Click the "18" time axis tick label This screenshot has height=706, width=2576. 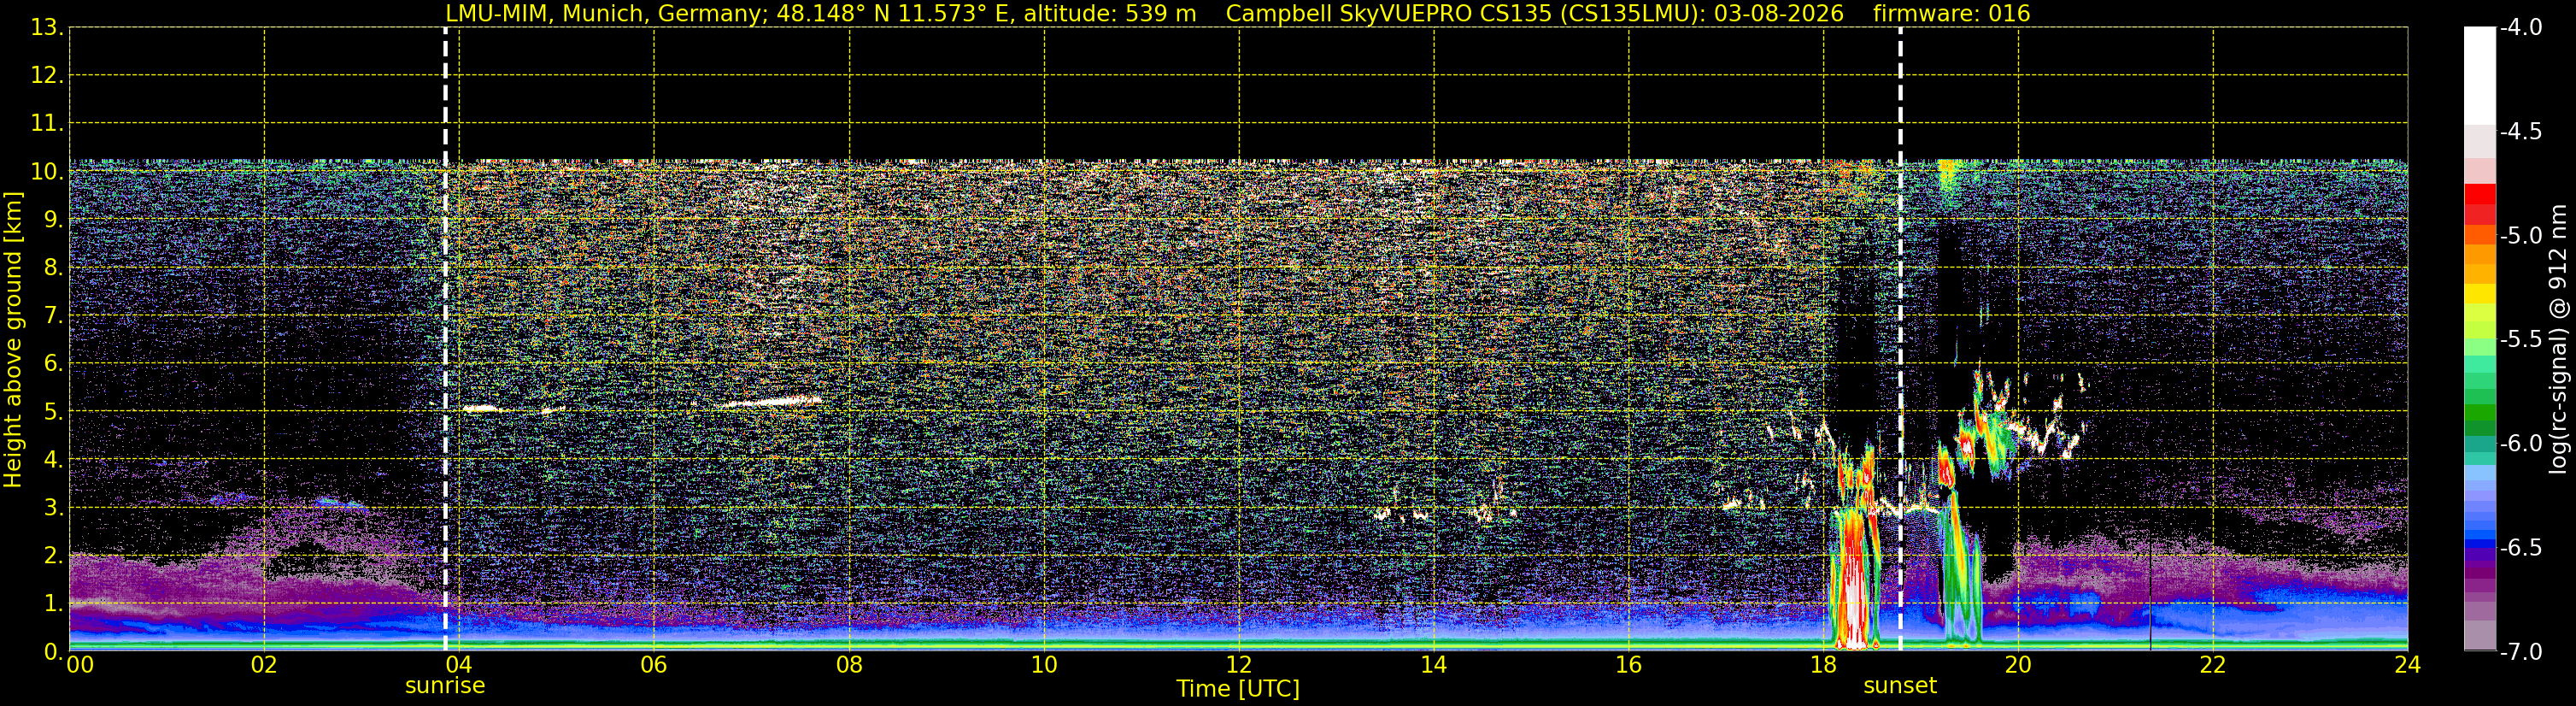tap(1824, 665)
